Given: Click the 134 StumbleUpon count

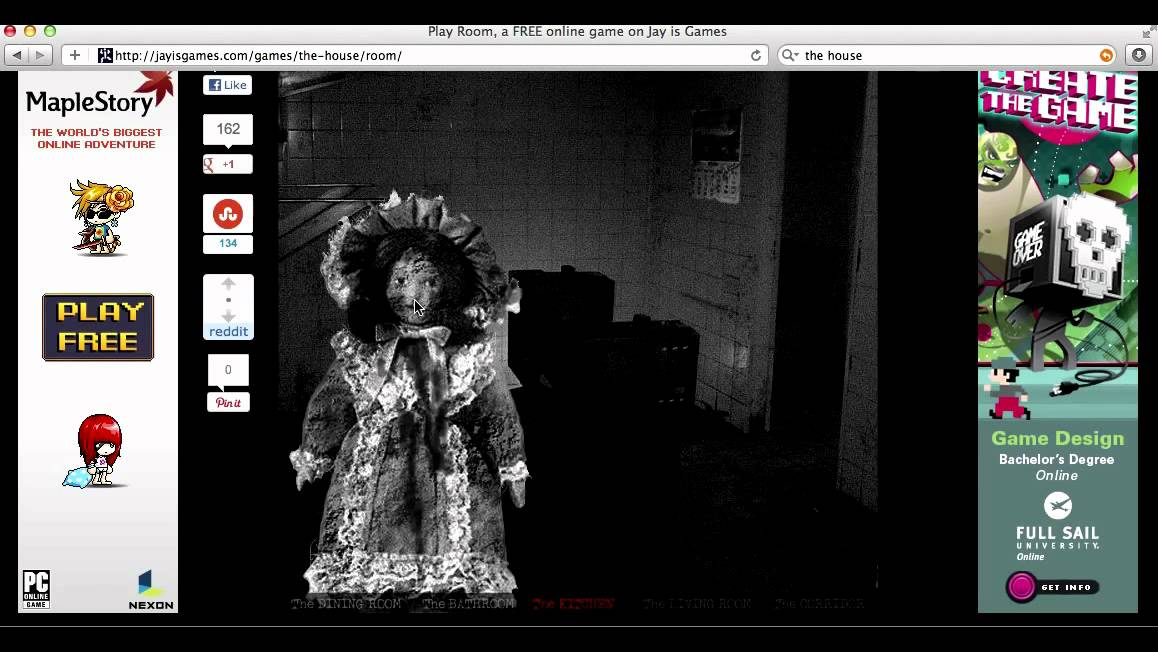Looking at the screenshot, I should pyautogui.click(x=227, y=244).
